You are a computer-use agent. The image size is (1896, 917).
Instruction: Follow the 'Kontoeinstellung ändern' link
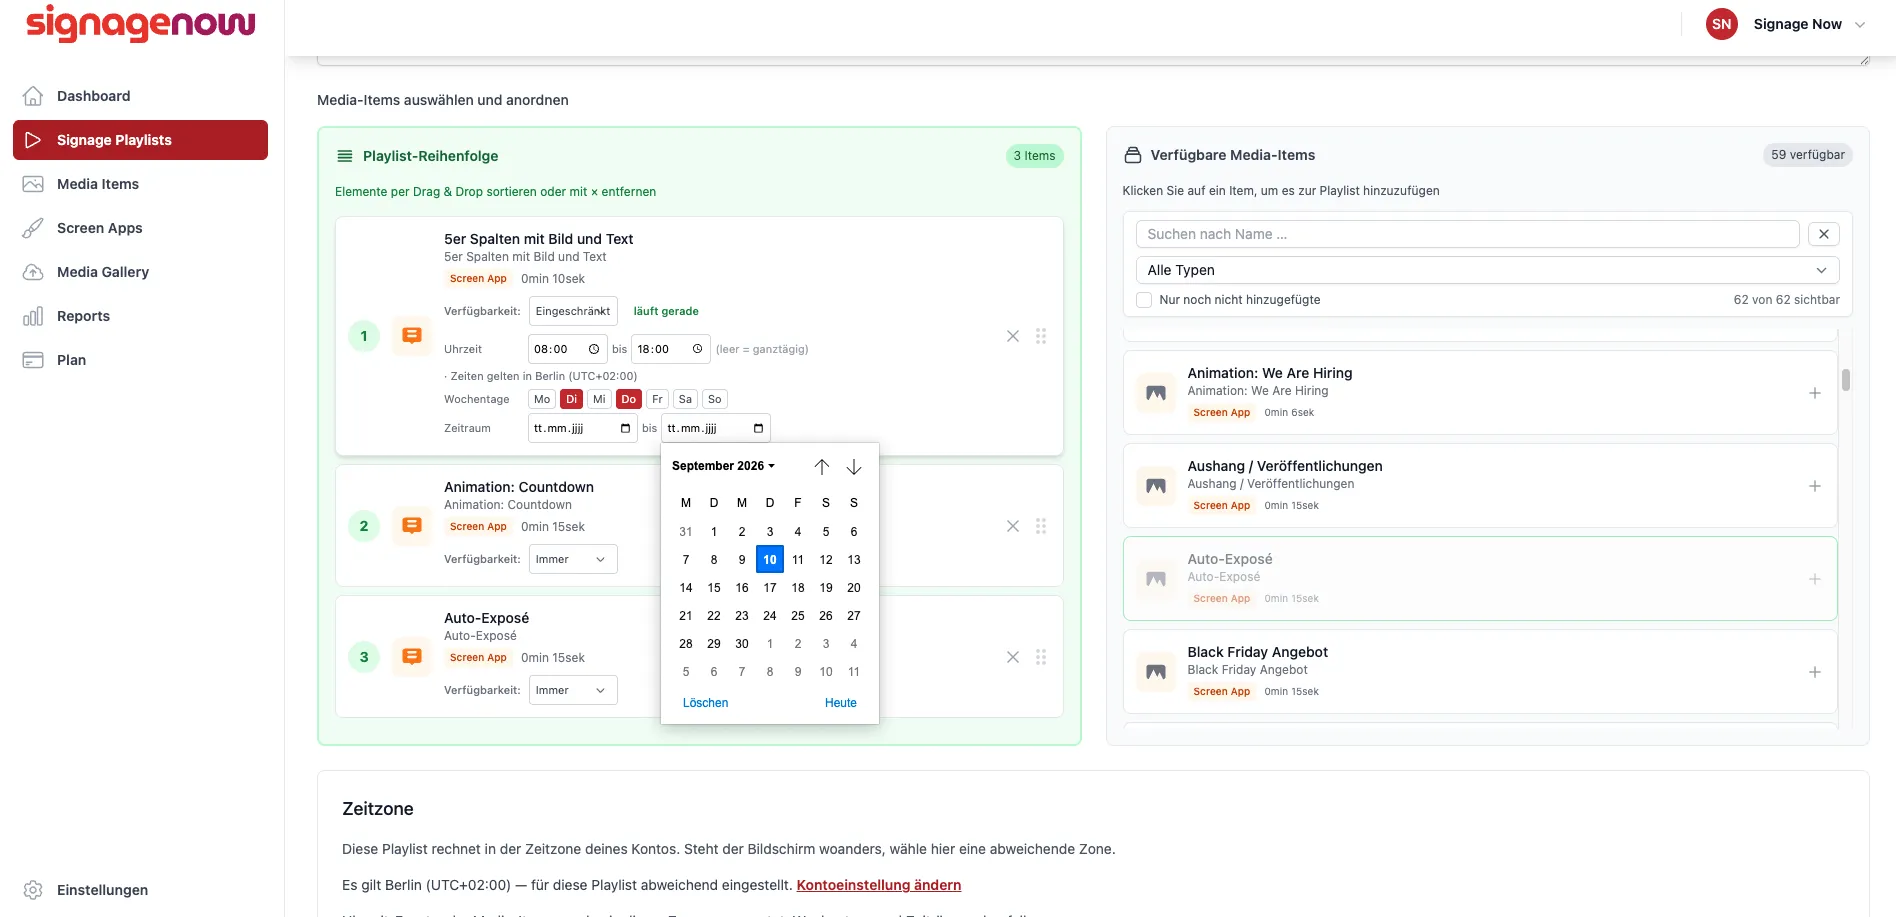point(879,885)
